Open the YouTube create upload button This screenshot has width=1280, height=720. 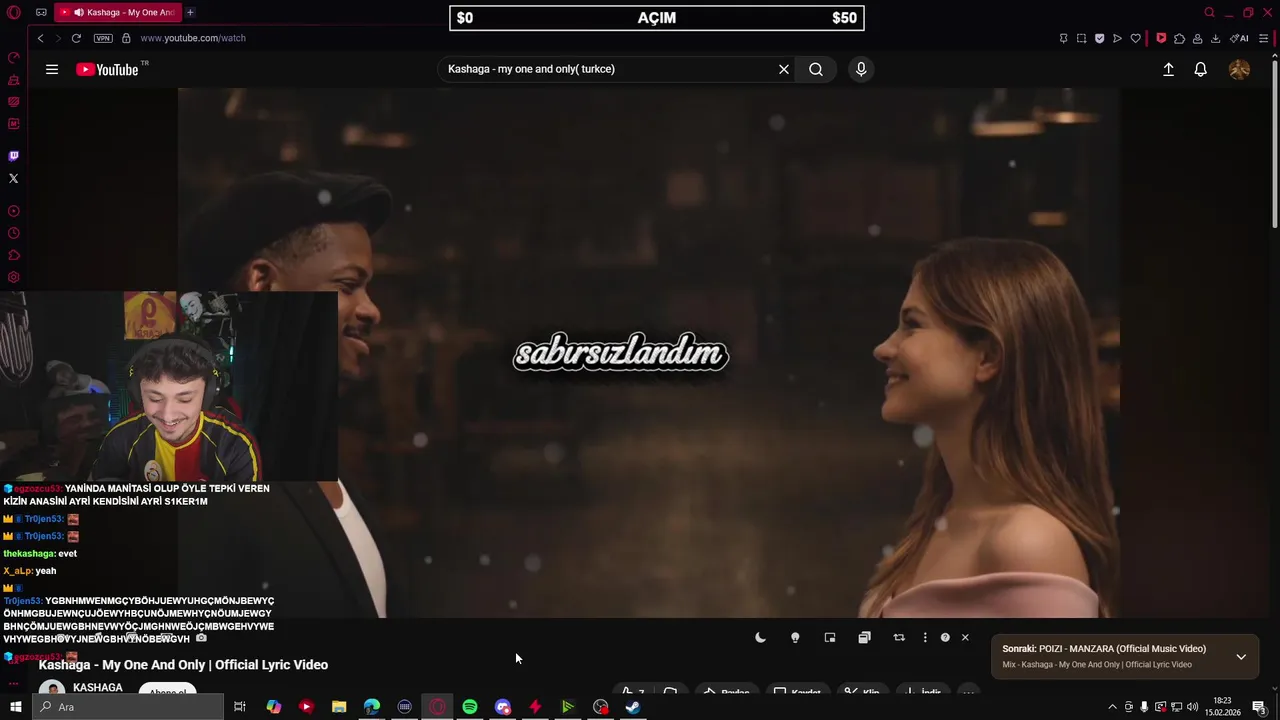1168,69
